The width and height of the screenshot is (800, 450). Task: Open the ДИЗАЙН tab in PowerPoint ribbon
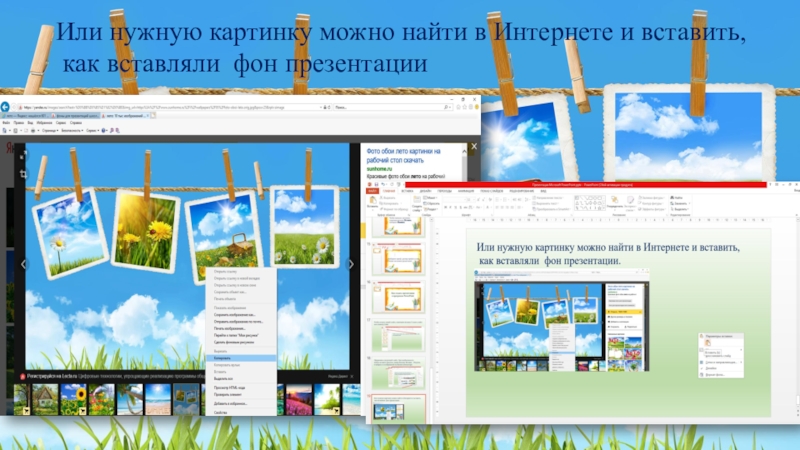(425, 191)
